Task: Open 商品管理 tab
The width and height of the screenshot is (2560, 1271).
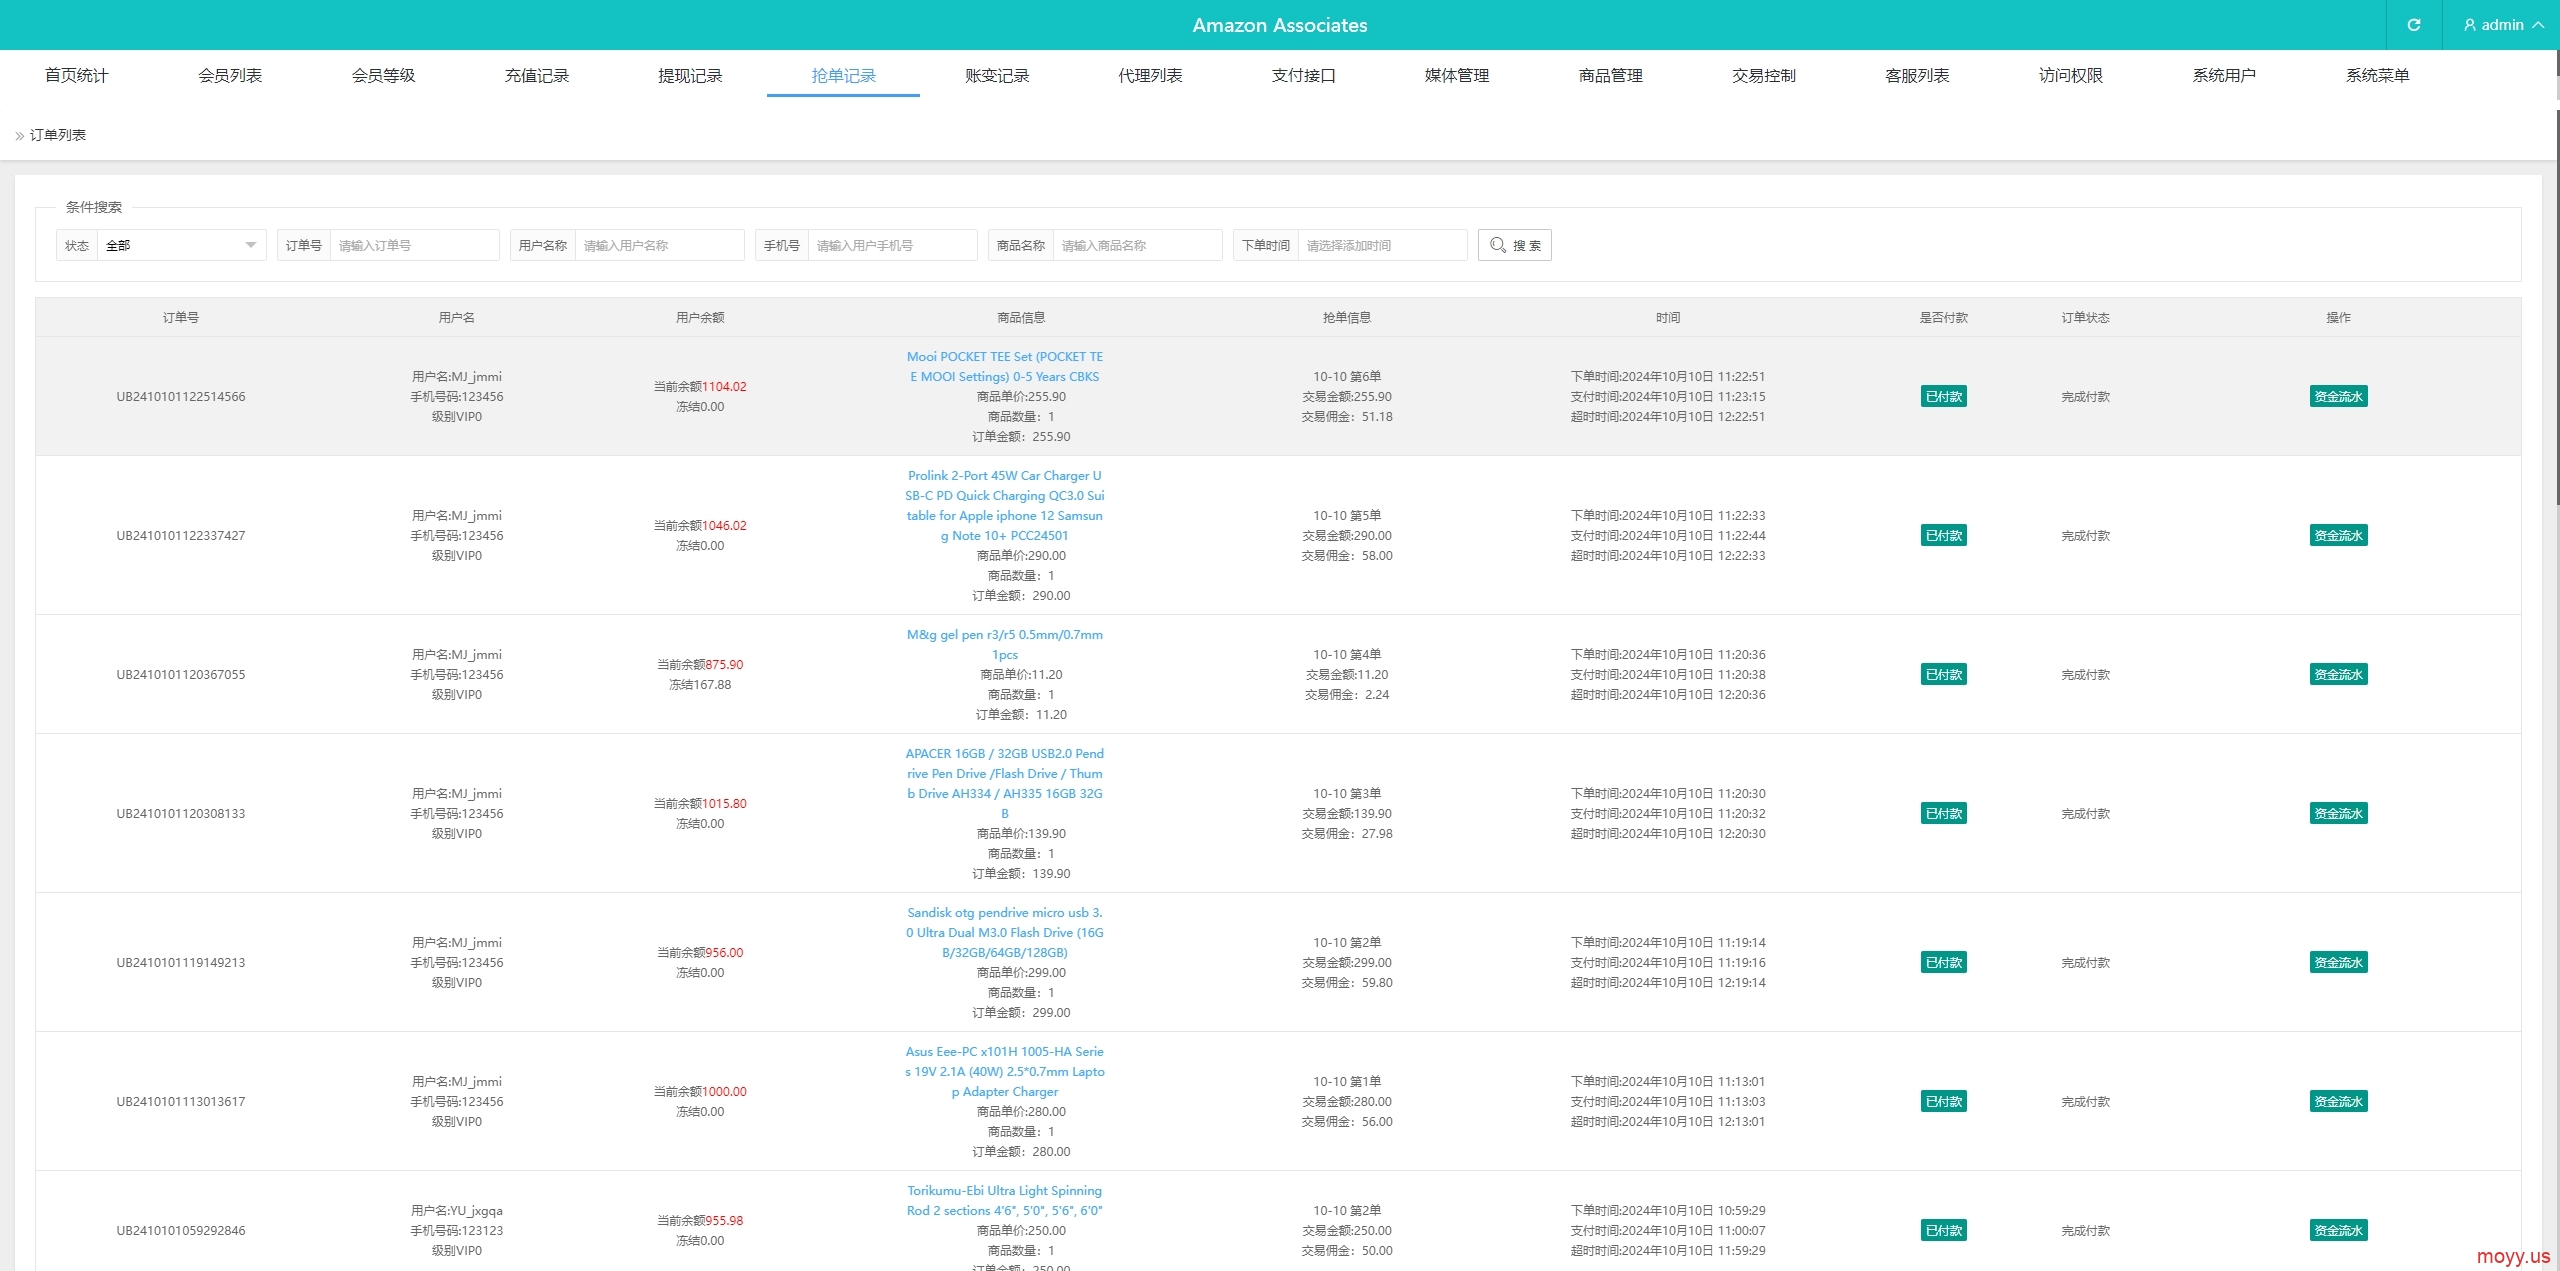Action: [x=1611, y=75]
